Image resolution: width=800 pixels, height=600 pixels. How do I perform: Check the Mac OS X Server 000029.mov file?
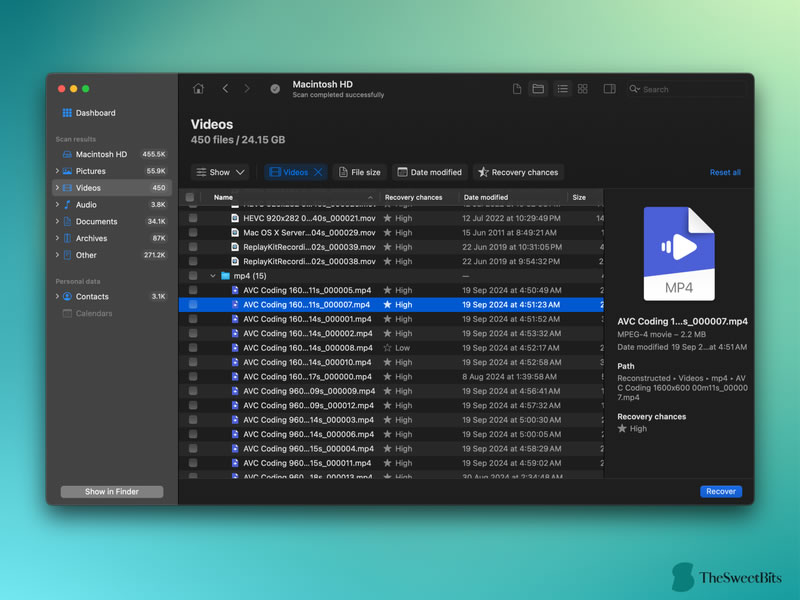(193, 233)
